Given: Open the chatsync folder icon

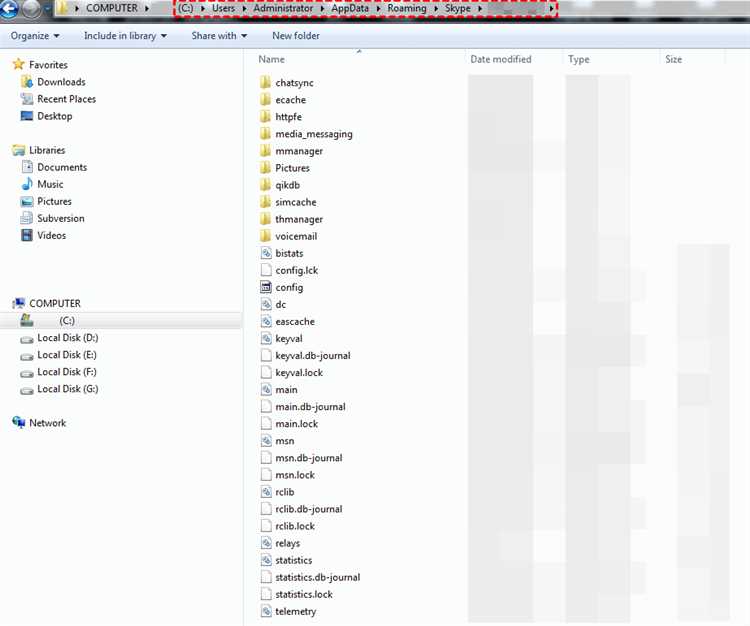Looking at the screenshot, I should click(x=265, y=82).
